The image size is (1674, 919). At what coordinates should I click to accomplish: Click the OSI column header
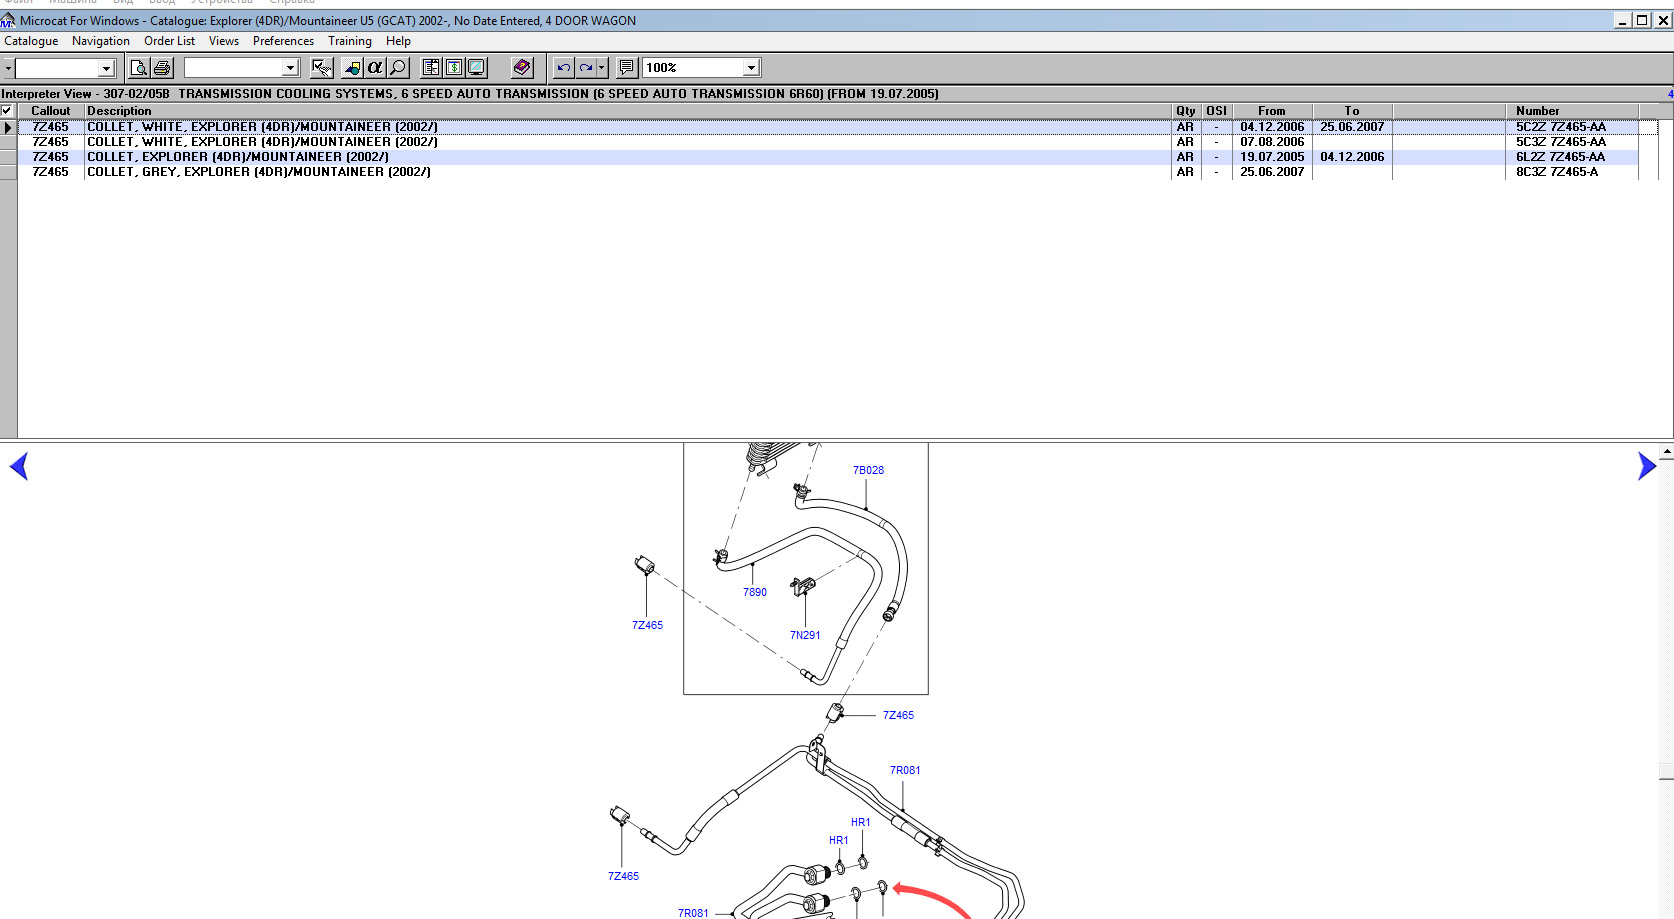pyautogui.click(x=1216, y=111)
